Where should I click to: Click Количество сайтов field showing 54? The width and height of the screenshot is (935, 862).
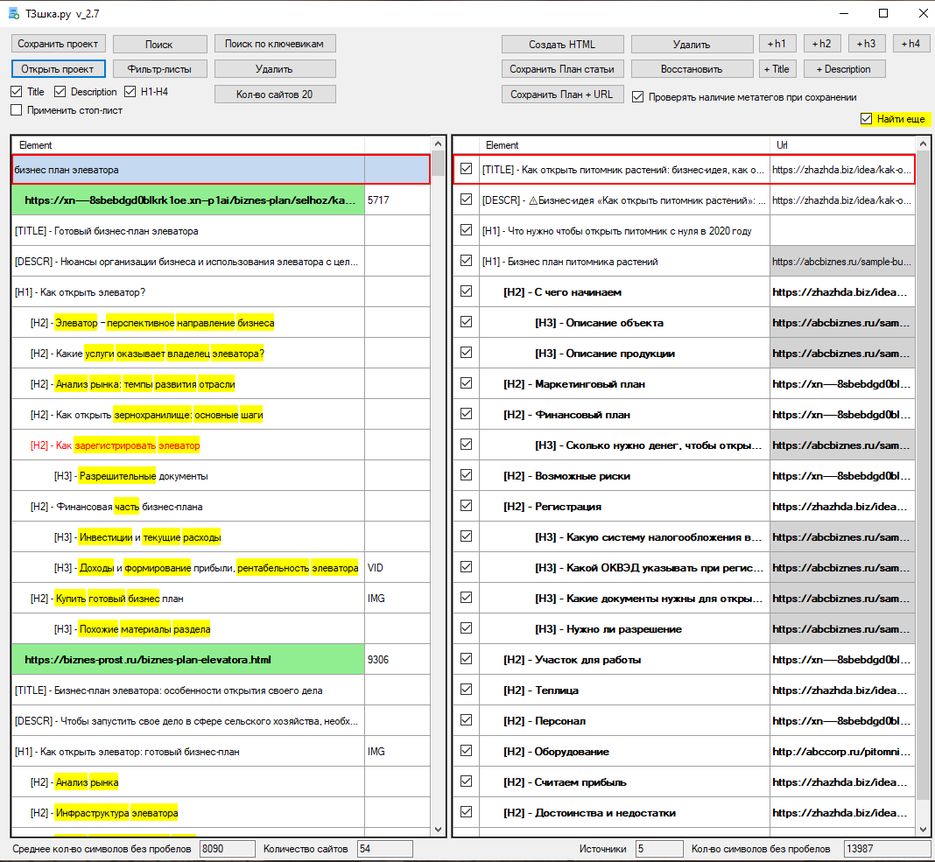(x=385, y=848)
